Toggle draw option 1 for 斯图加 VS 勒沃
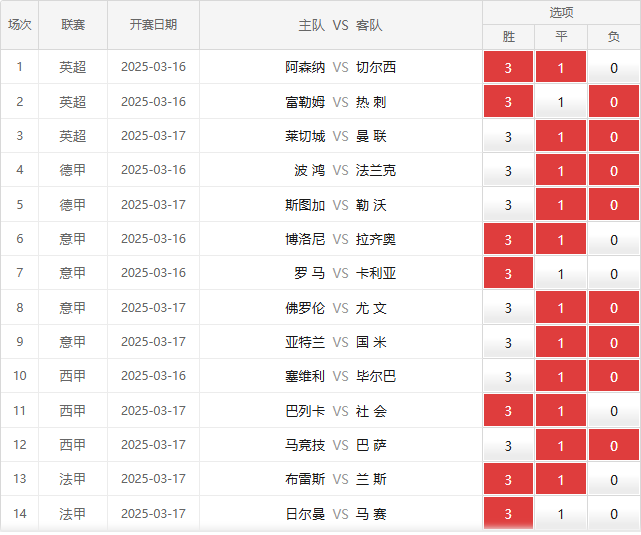 (561, 204)
